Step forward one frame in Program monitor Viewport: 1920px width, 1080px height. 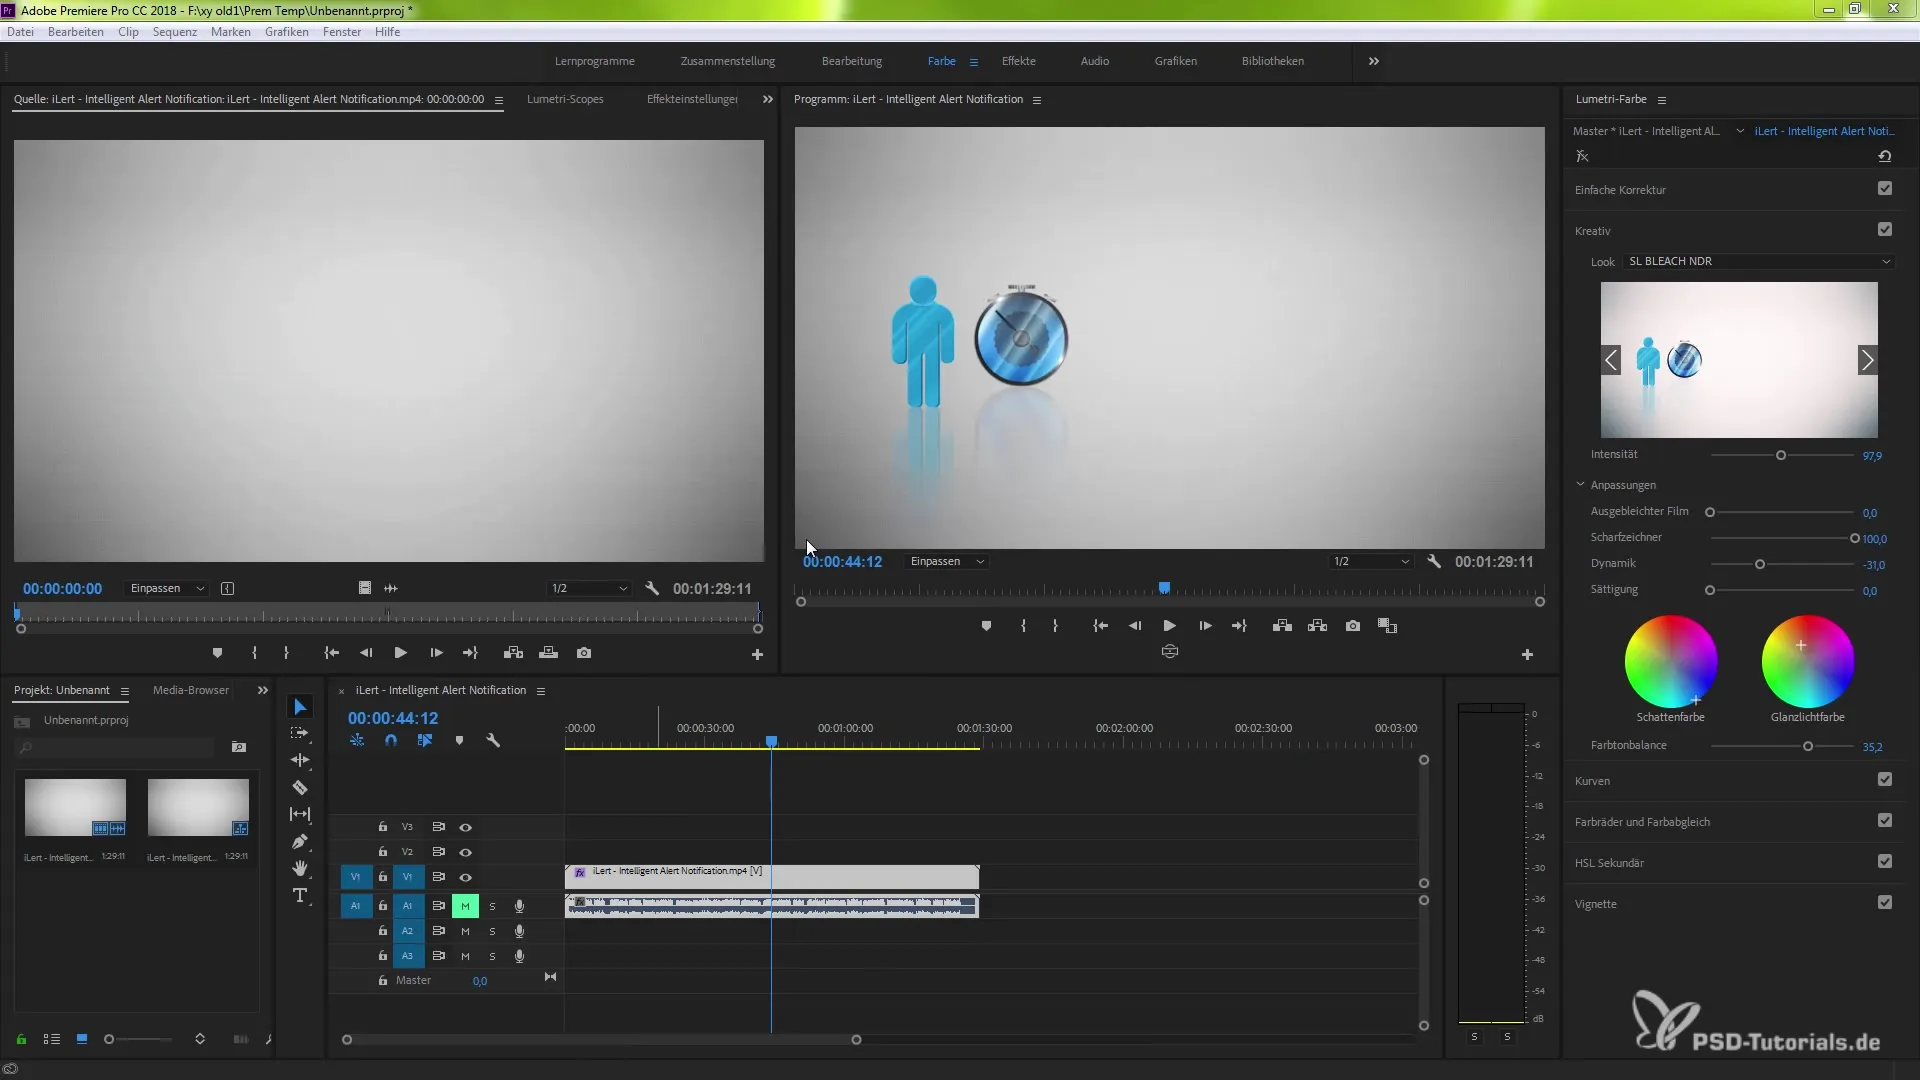1205,626
